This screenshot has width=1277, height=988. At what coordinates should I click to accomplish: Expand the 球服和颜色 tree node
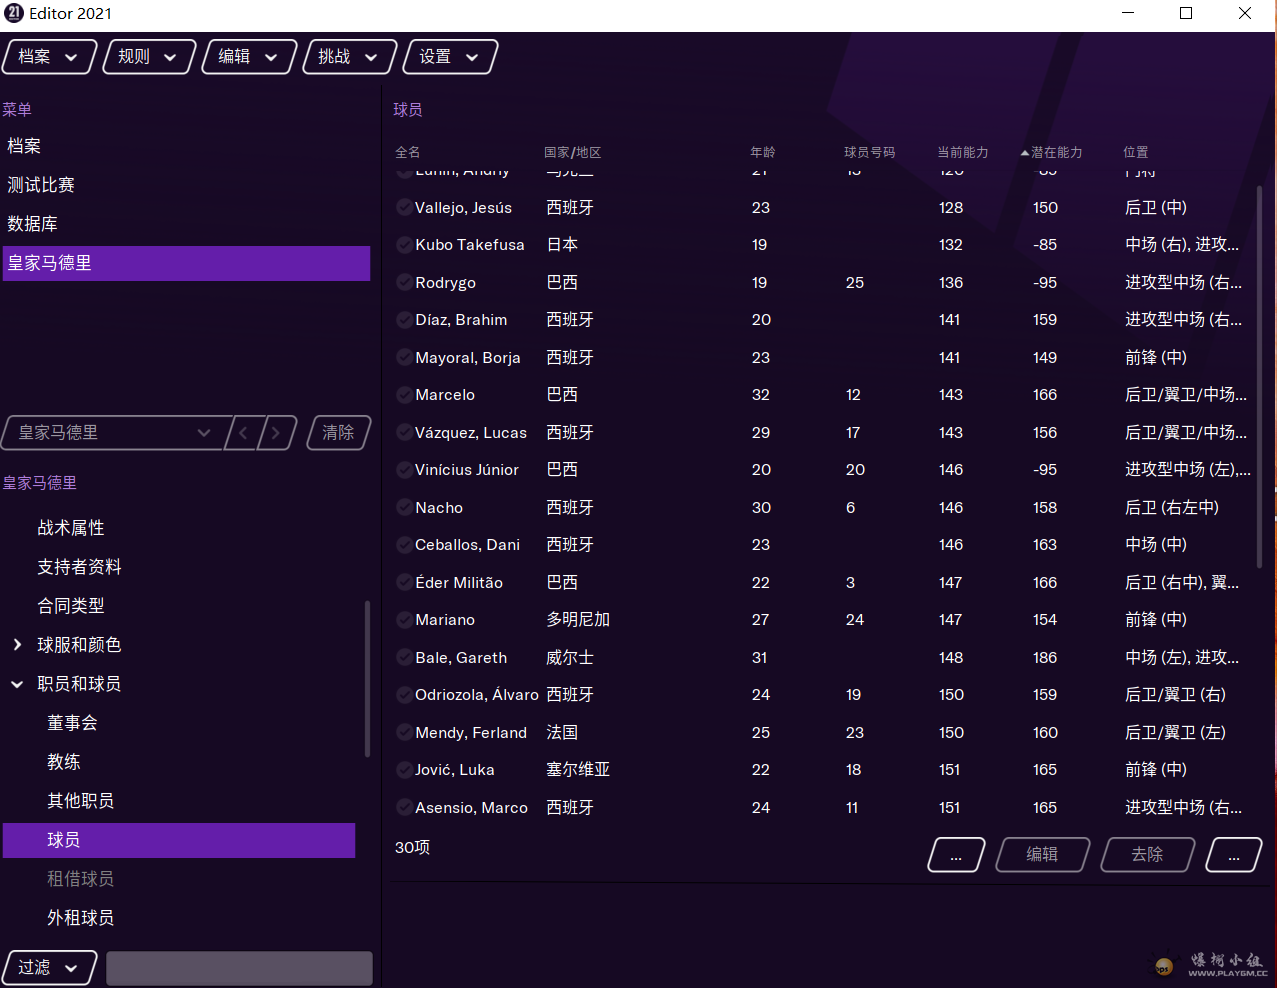(x=17, y=645)
